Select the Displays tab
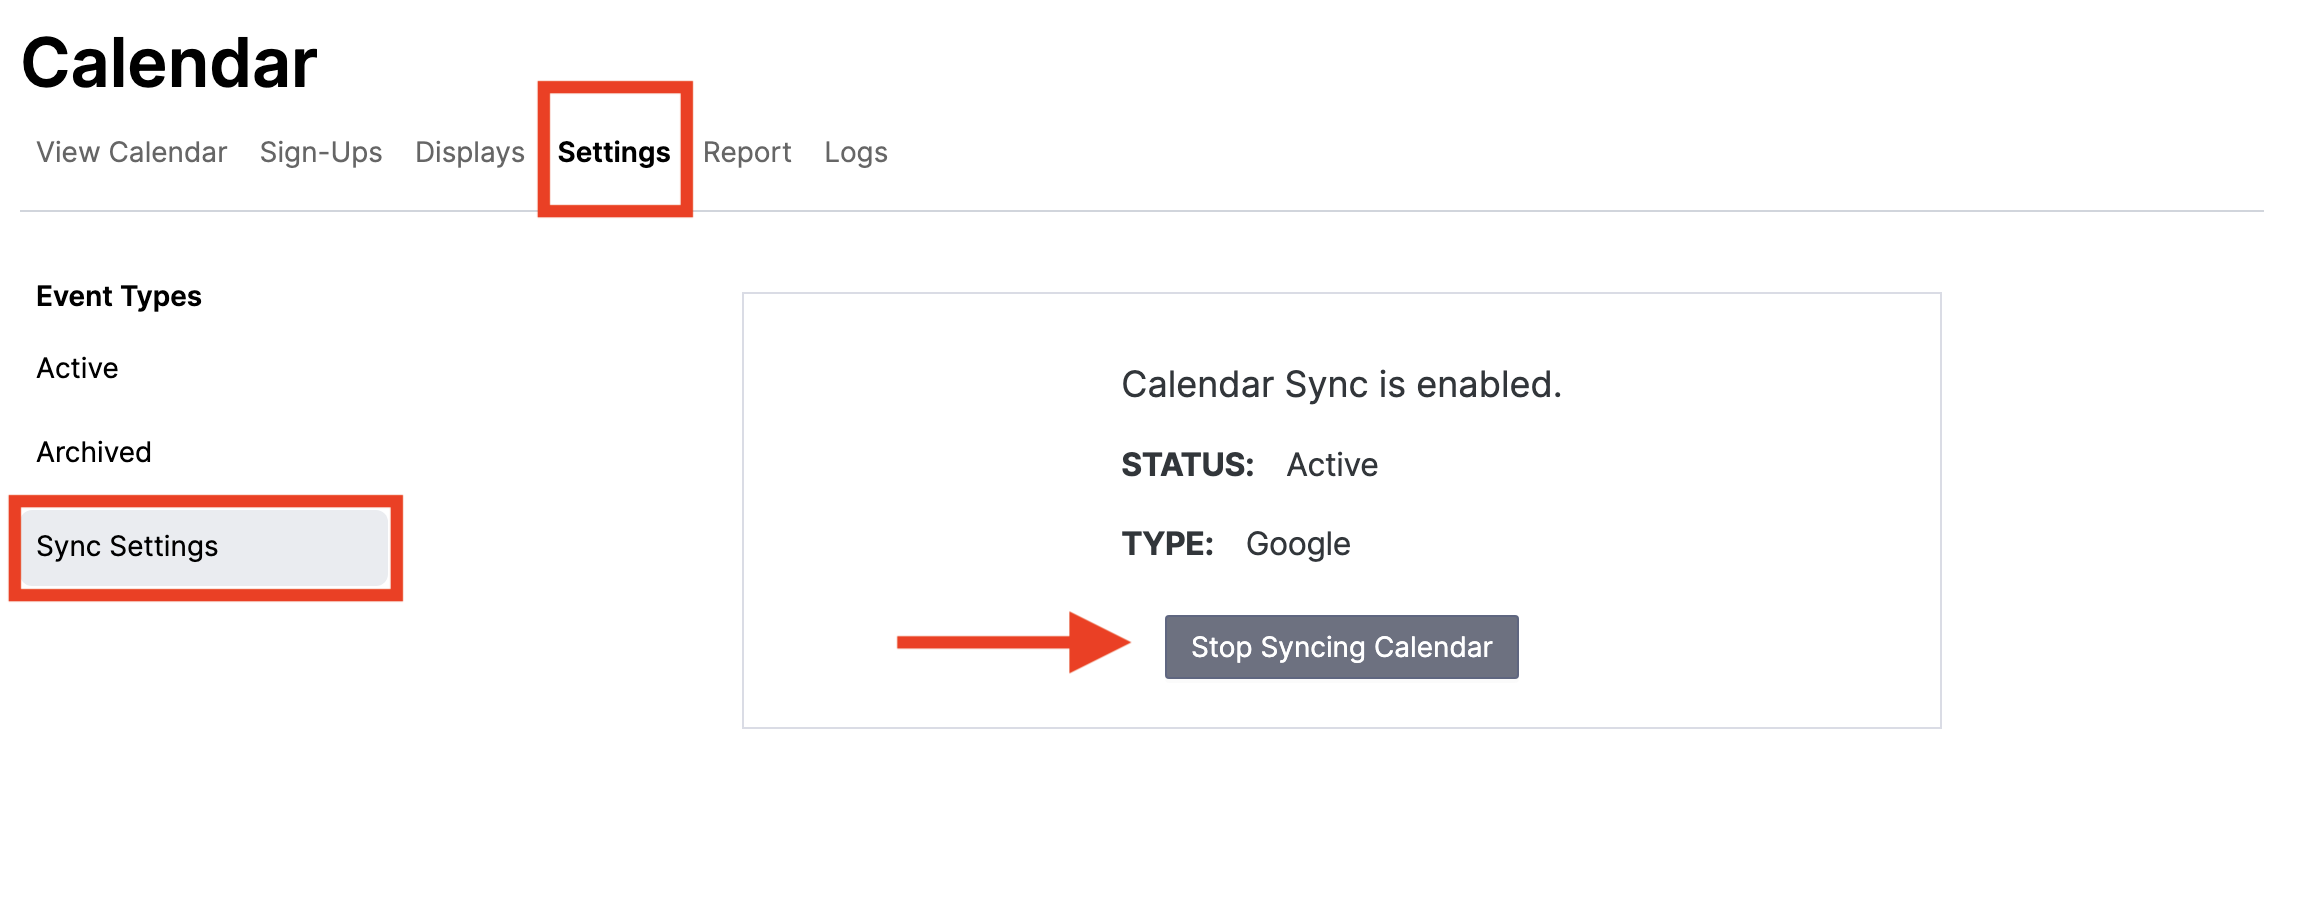Viewport: 2301px width, 920px height. pos(468,152)
